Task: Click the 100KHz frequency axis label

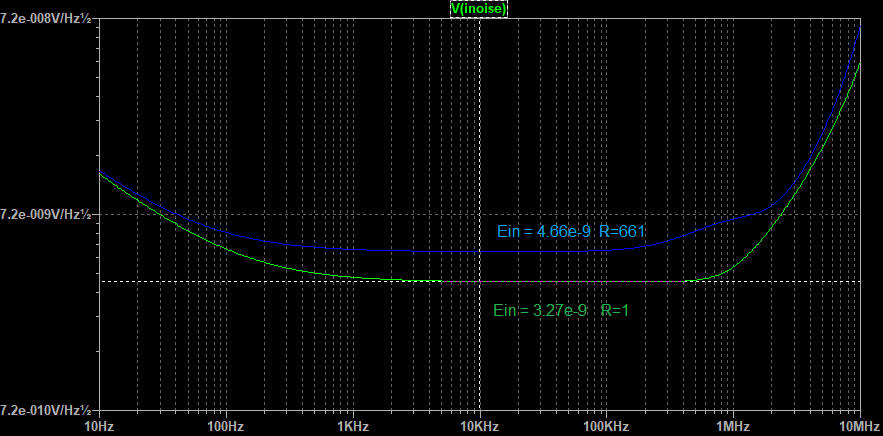Action: [x=606, y=426]
